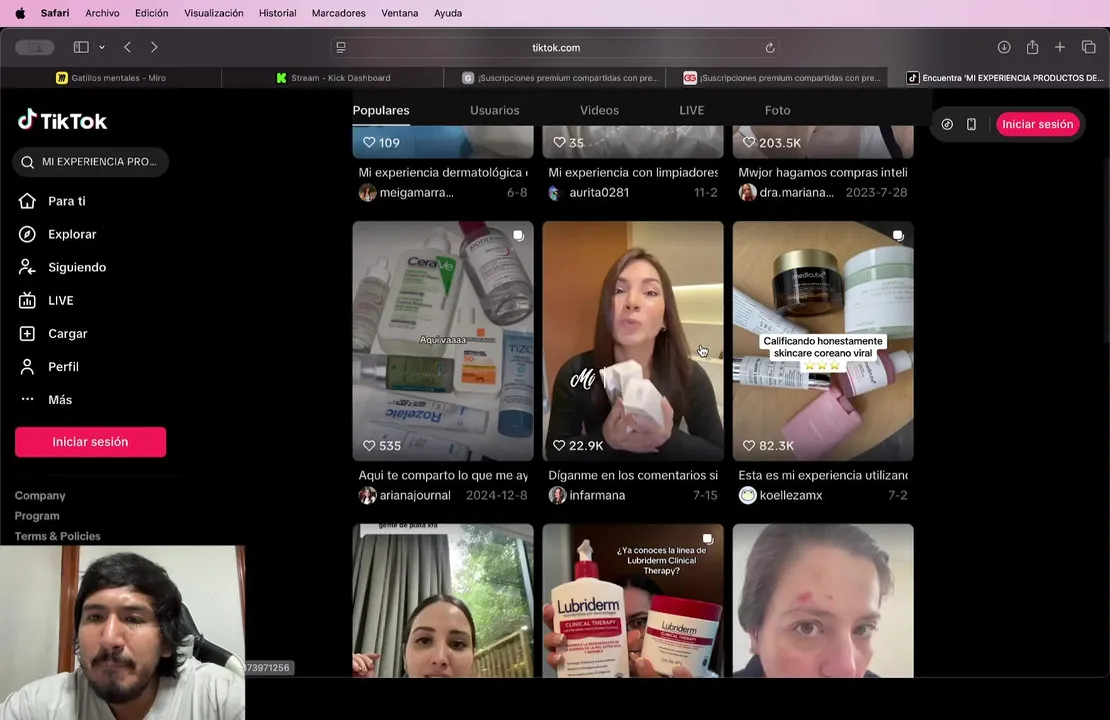Open the CeraVe products video thumbnail
Image resolution: width=1110 pixels, height=720 pixels.
443,341
